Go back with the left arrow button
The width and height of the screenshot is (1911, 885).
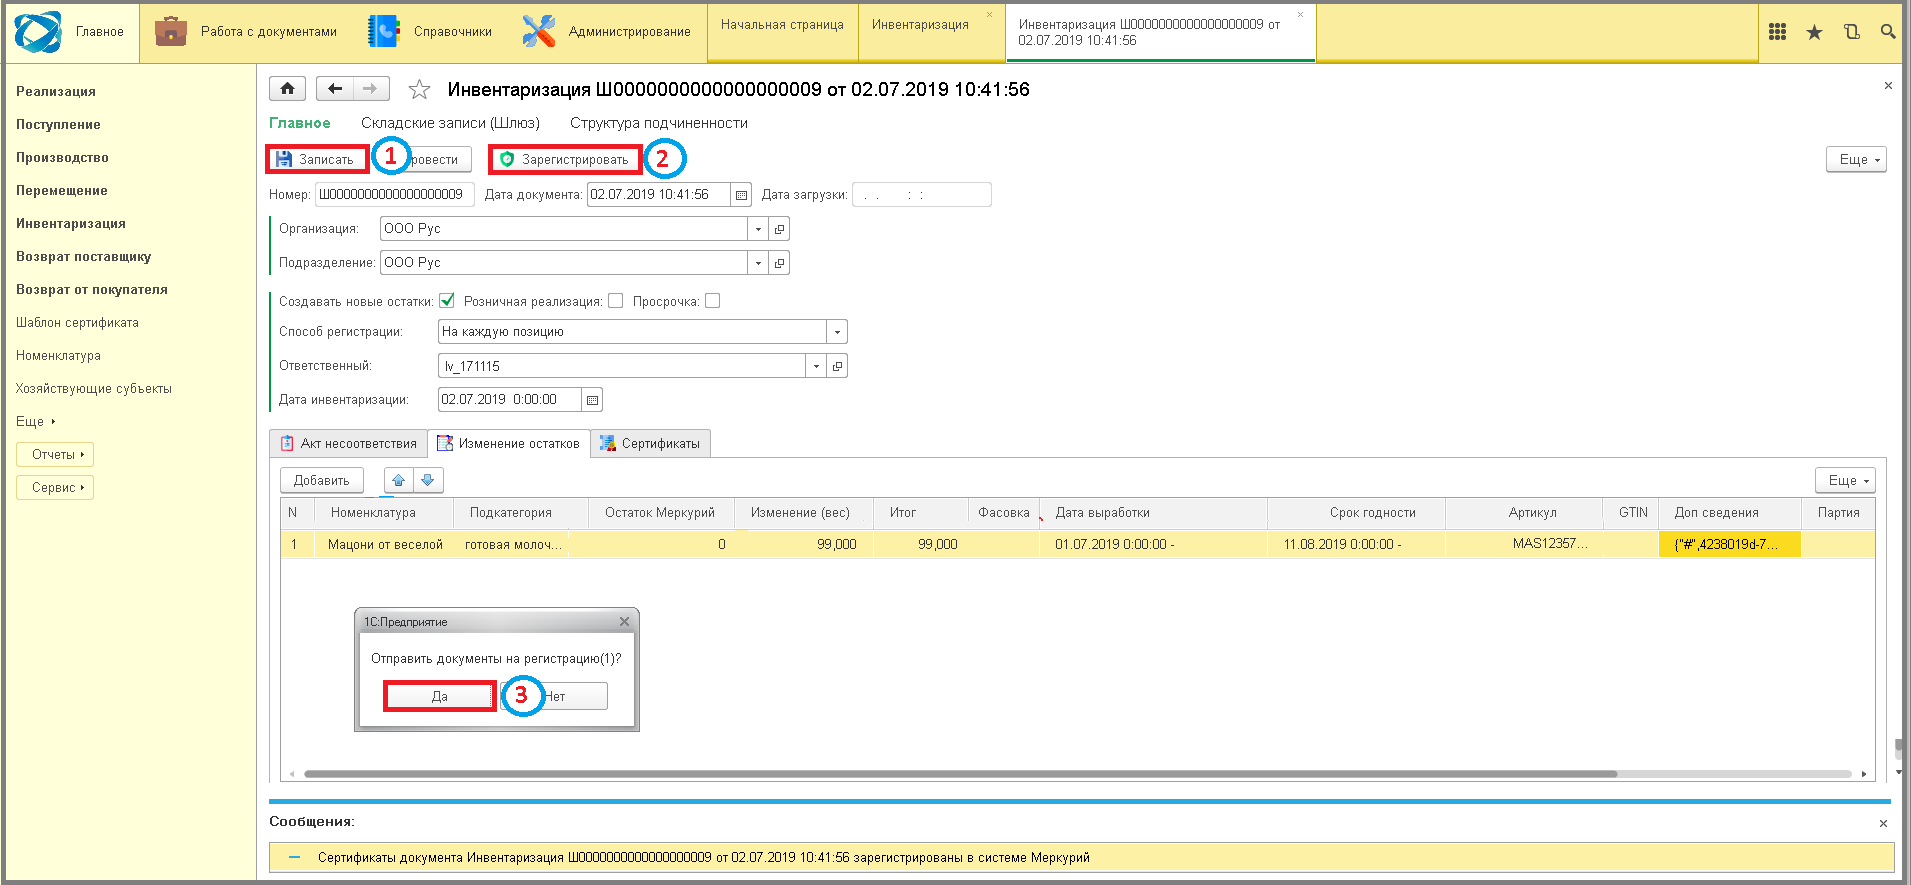click(x=335, y=89)
